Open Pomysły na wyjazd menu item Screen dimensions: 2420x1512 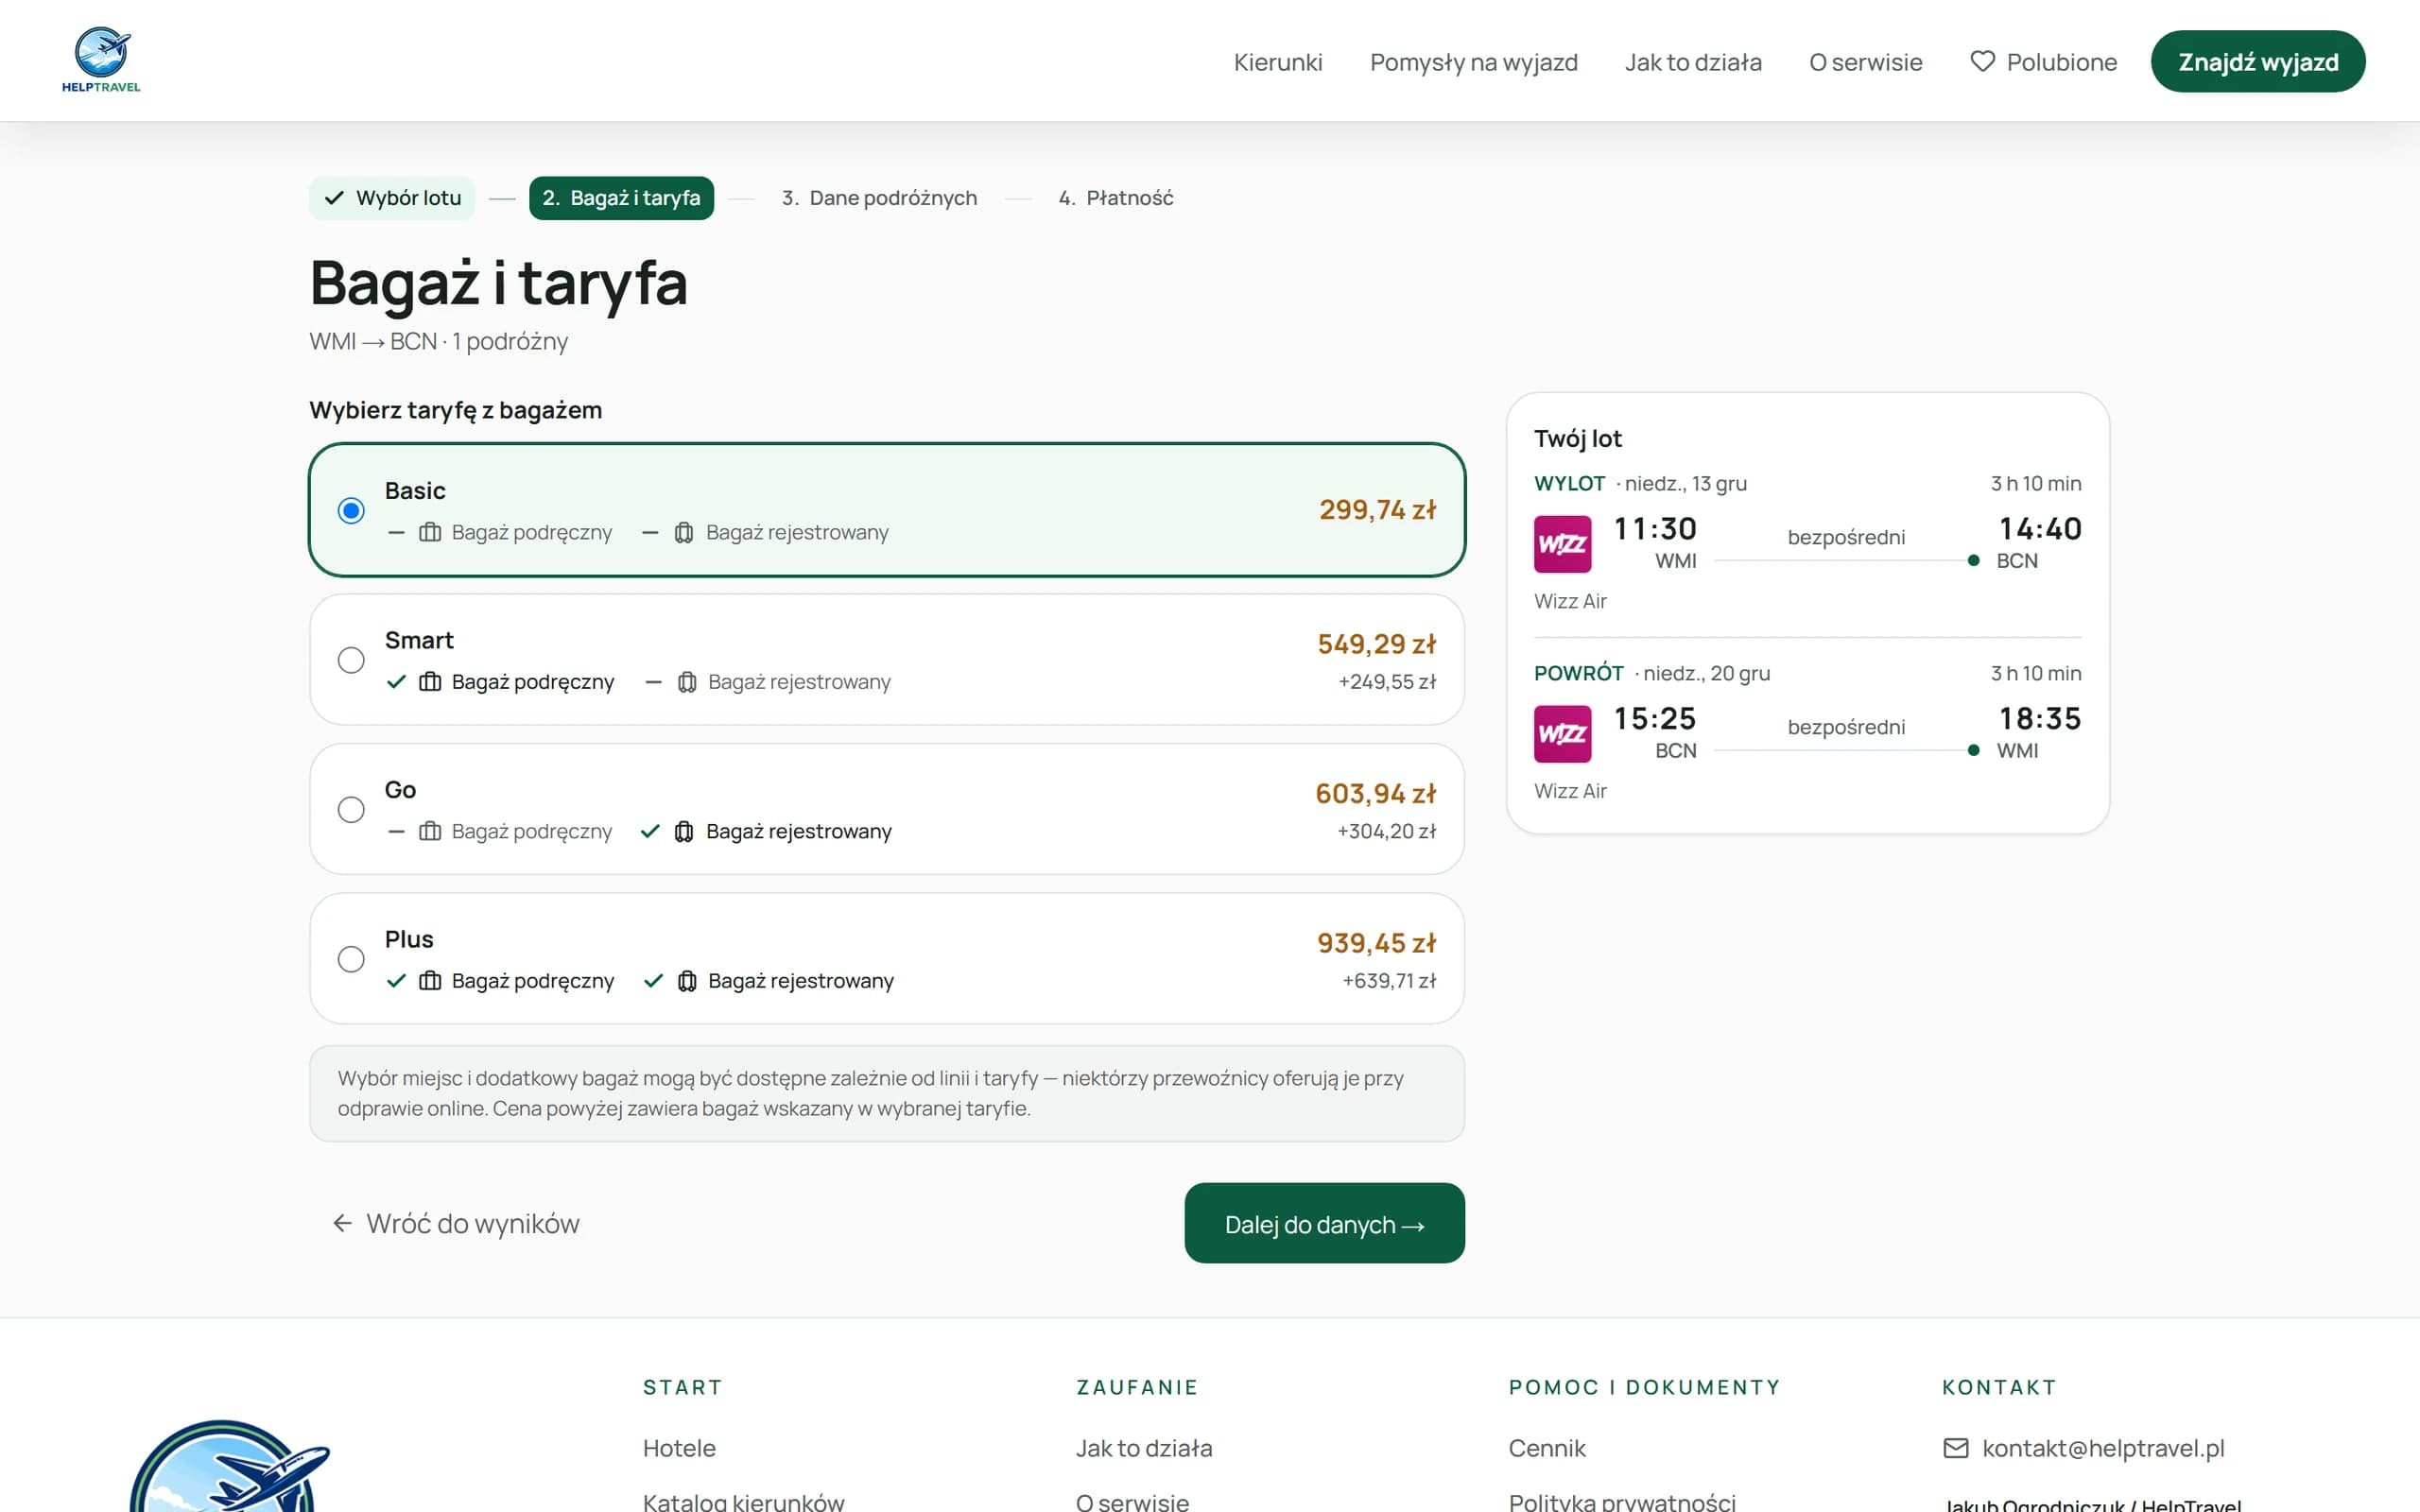click(x=1474, y=62)
